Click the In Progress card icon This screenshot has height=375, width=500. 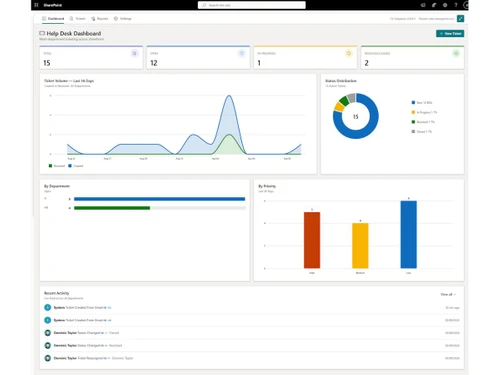(x=349, y=53)
